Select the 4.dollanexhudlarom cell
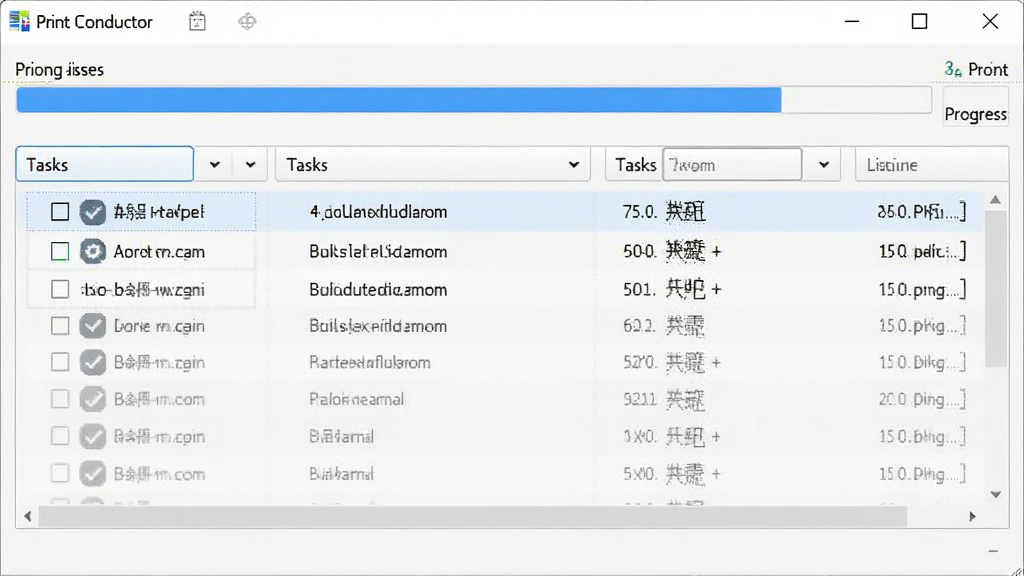 coord(378,212)
